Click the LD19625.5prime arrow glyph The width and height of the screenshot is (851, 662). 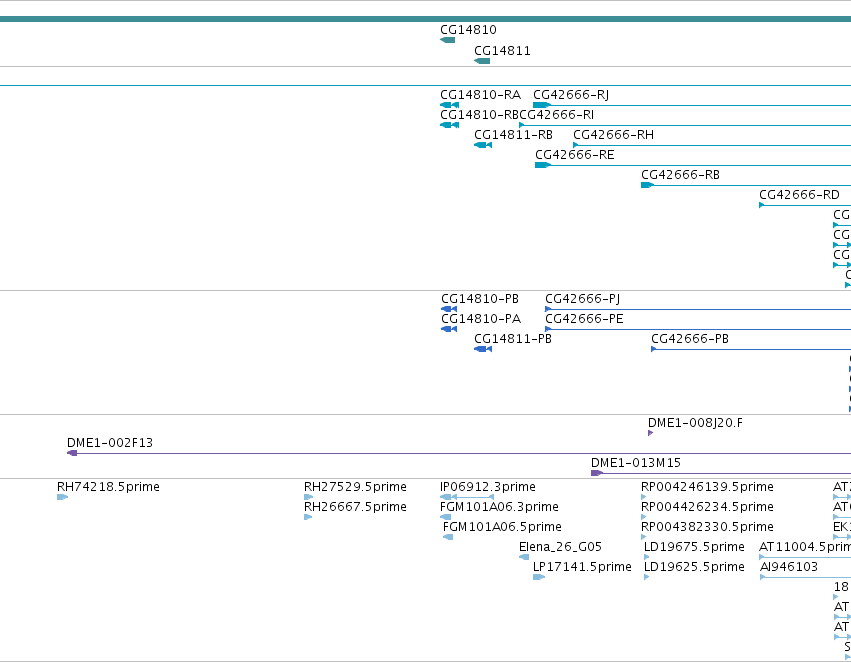(646, 577)
